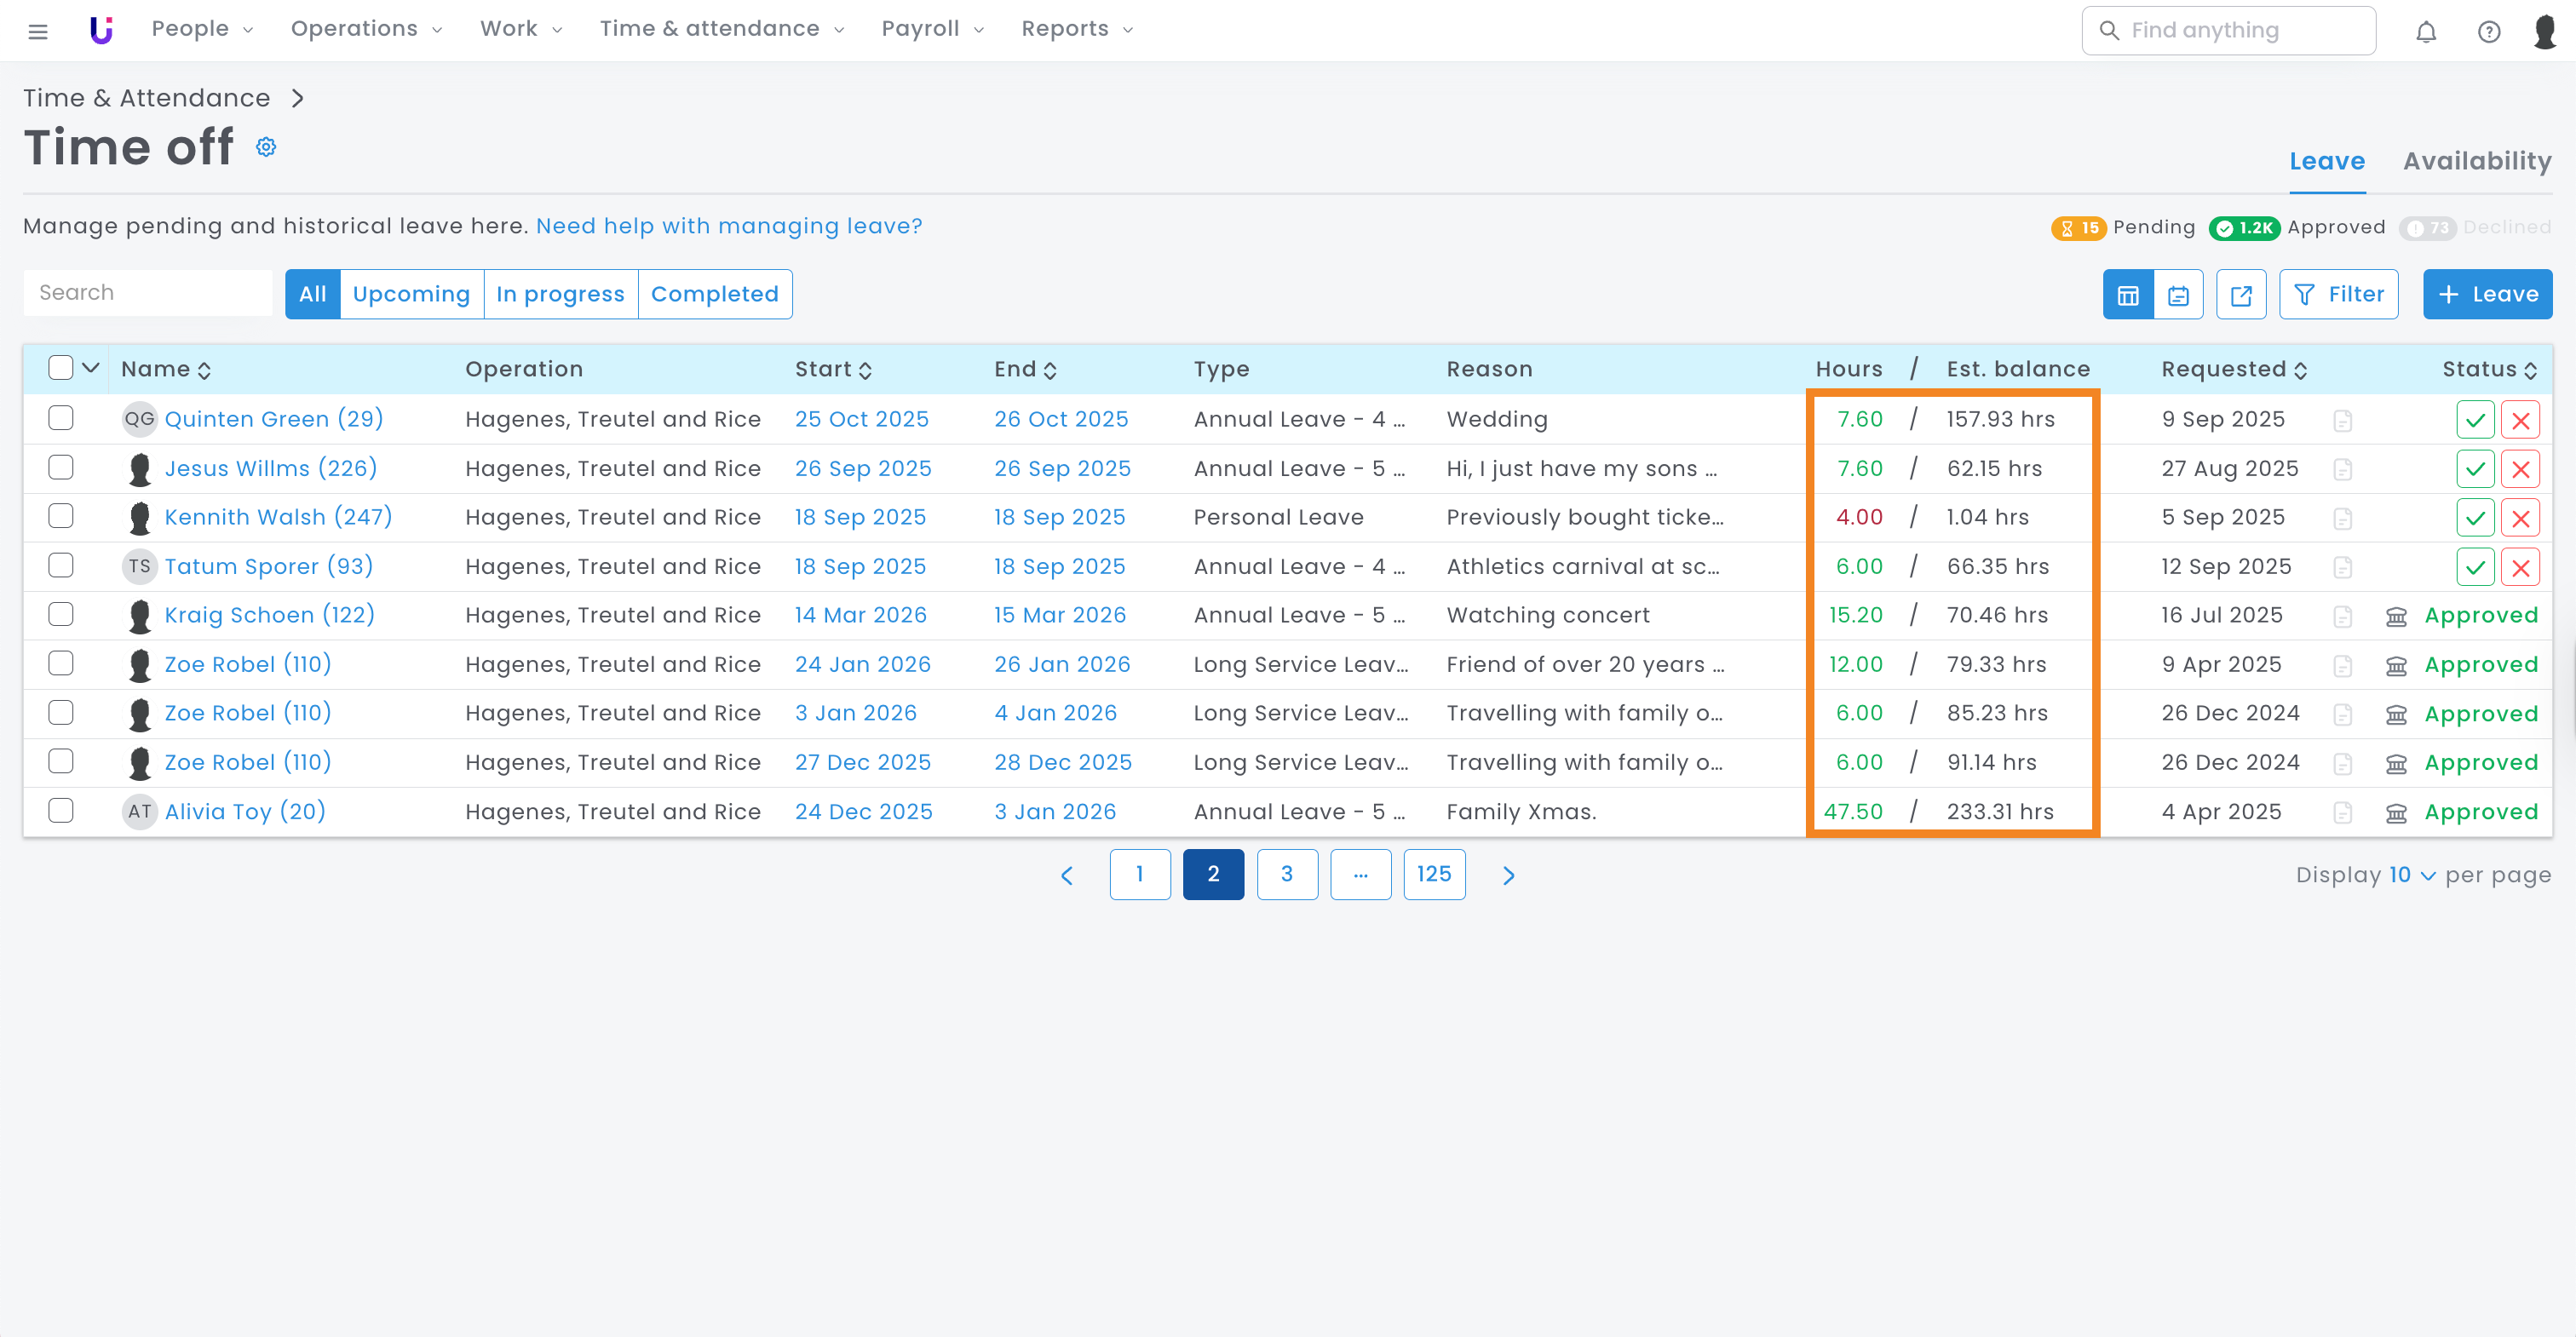The width and height of the screenshot is (2576, 1337).
Task: Expand bulk selection arrow beside header checkbox
Action: [91, 368]
